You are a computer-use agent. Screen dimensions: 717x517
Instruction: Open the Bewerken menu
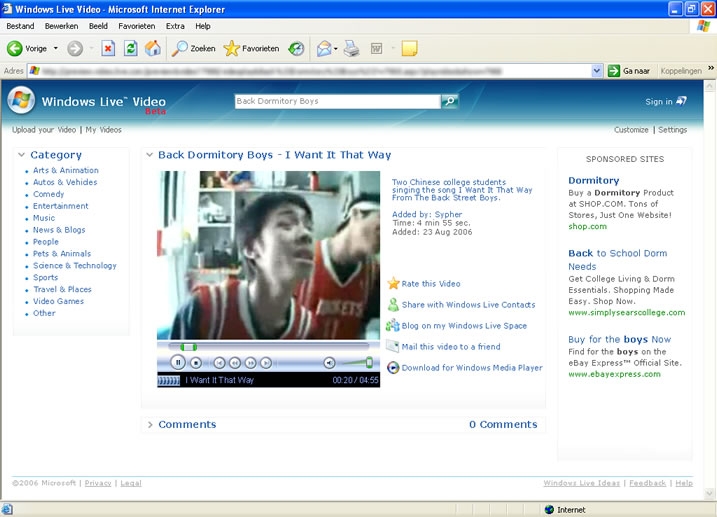click(x=61, y=26)
